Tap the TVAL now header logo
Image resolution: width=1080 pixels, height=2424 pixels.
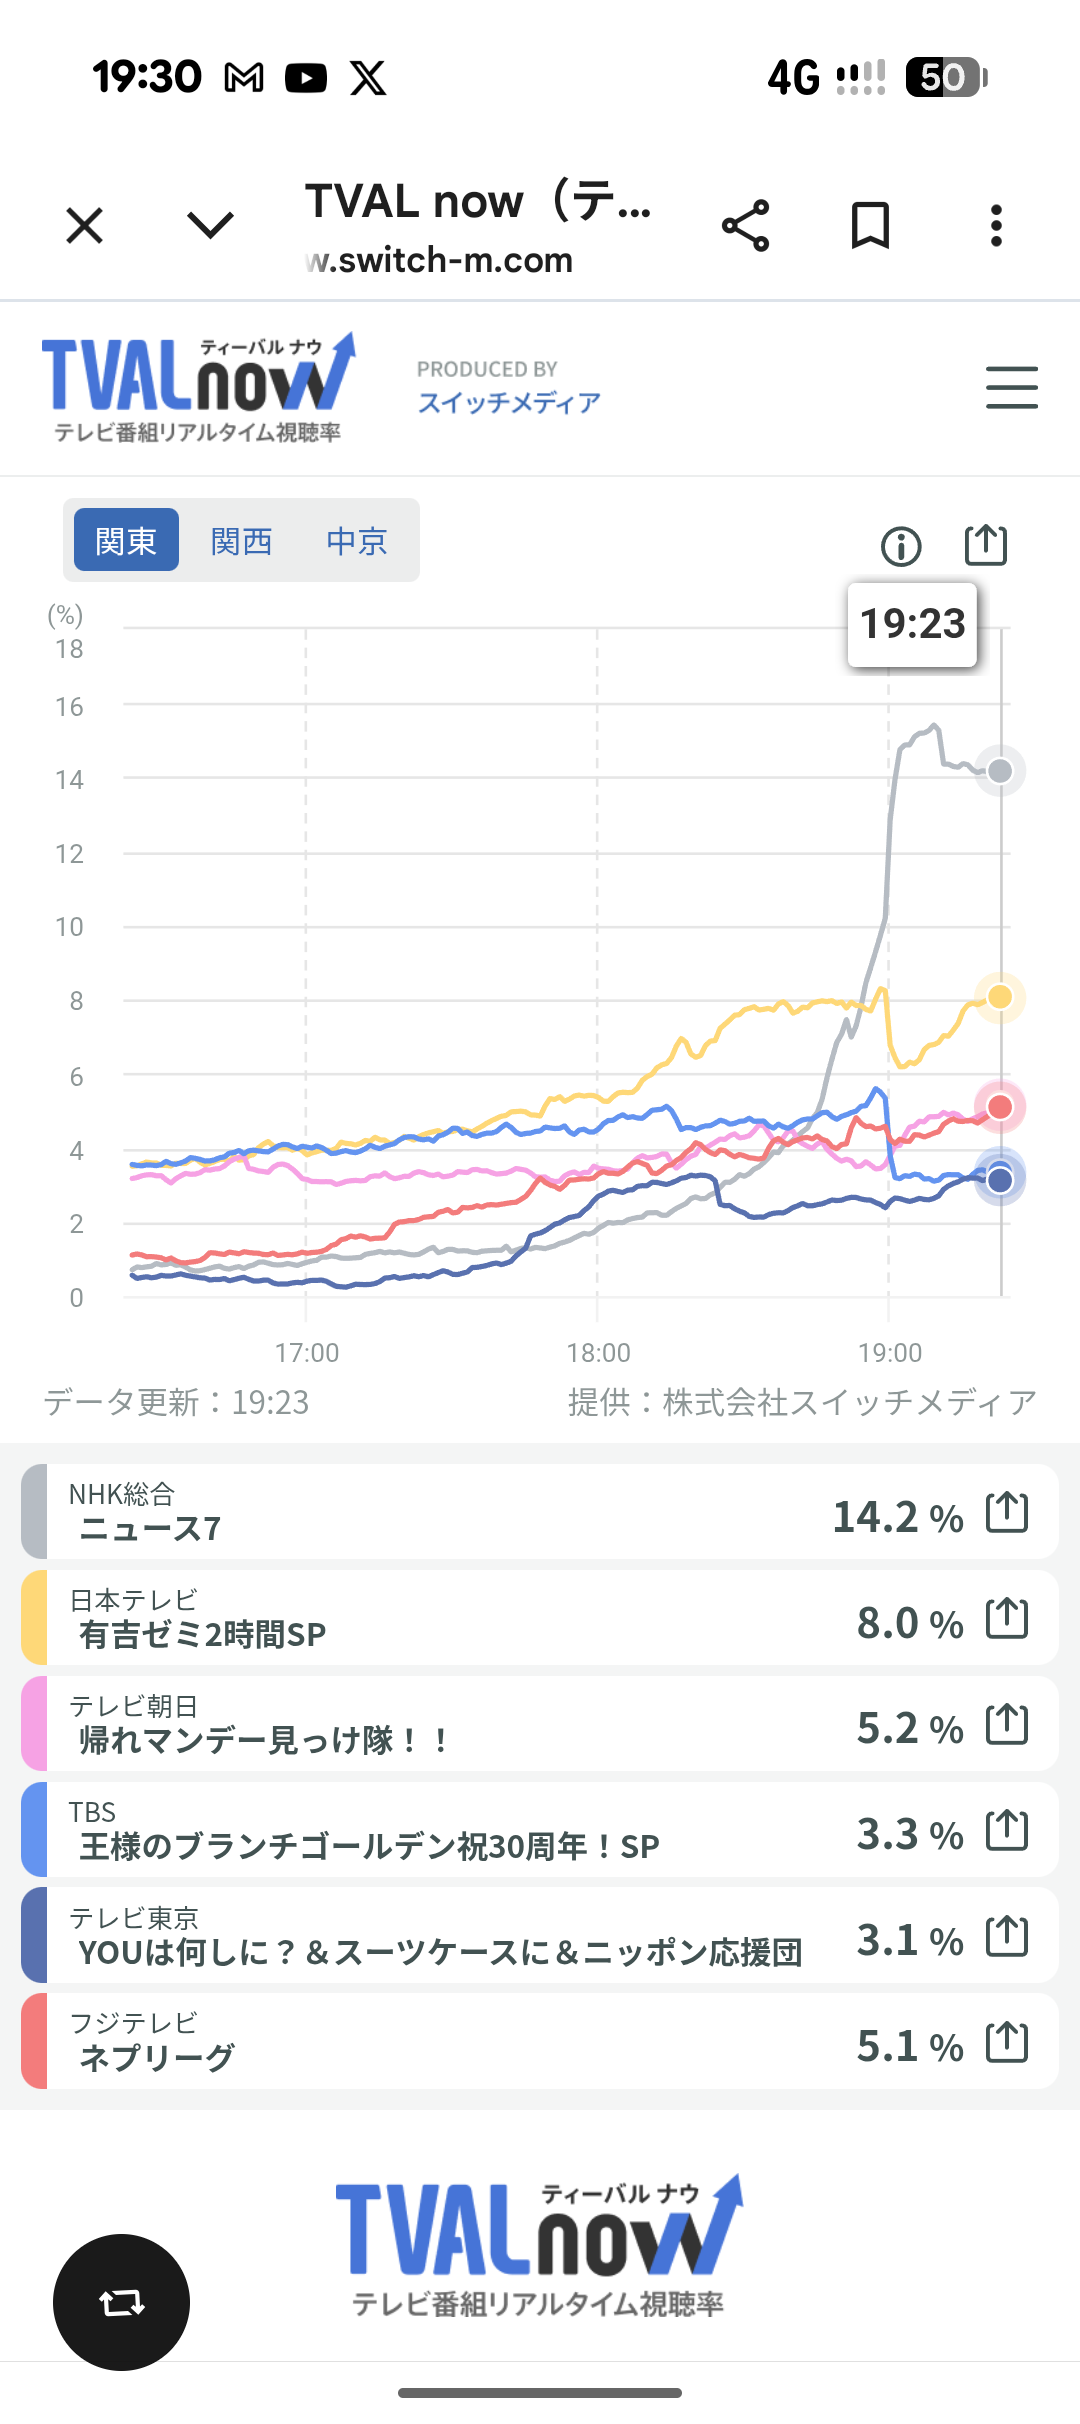tap(198, 387)
